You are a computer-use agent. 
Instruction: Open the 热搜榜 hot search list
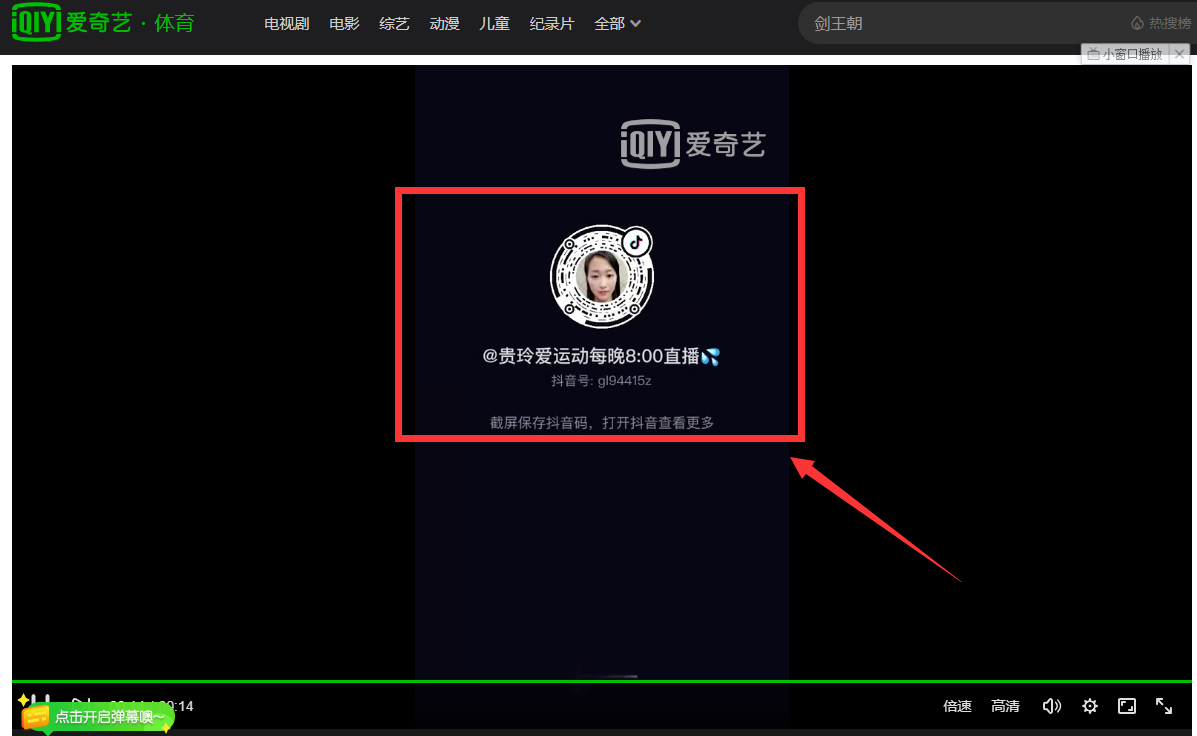1160,24
